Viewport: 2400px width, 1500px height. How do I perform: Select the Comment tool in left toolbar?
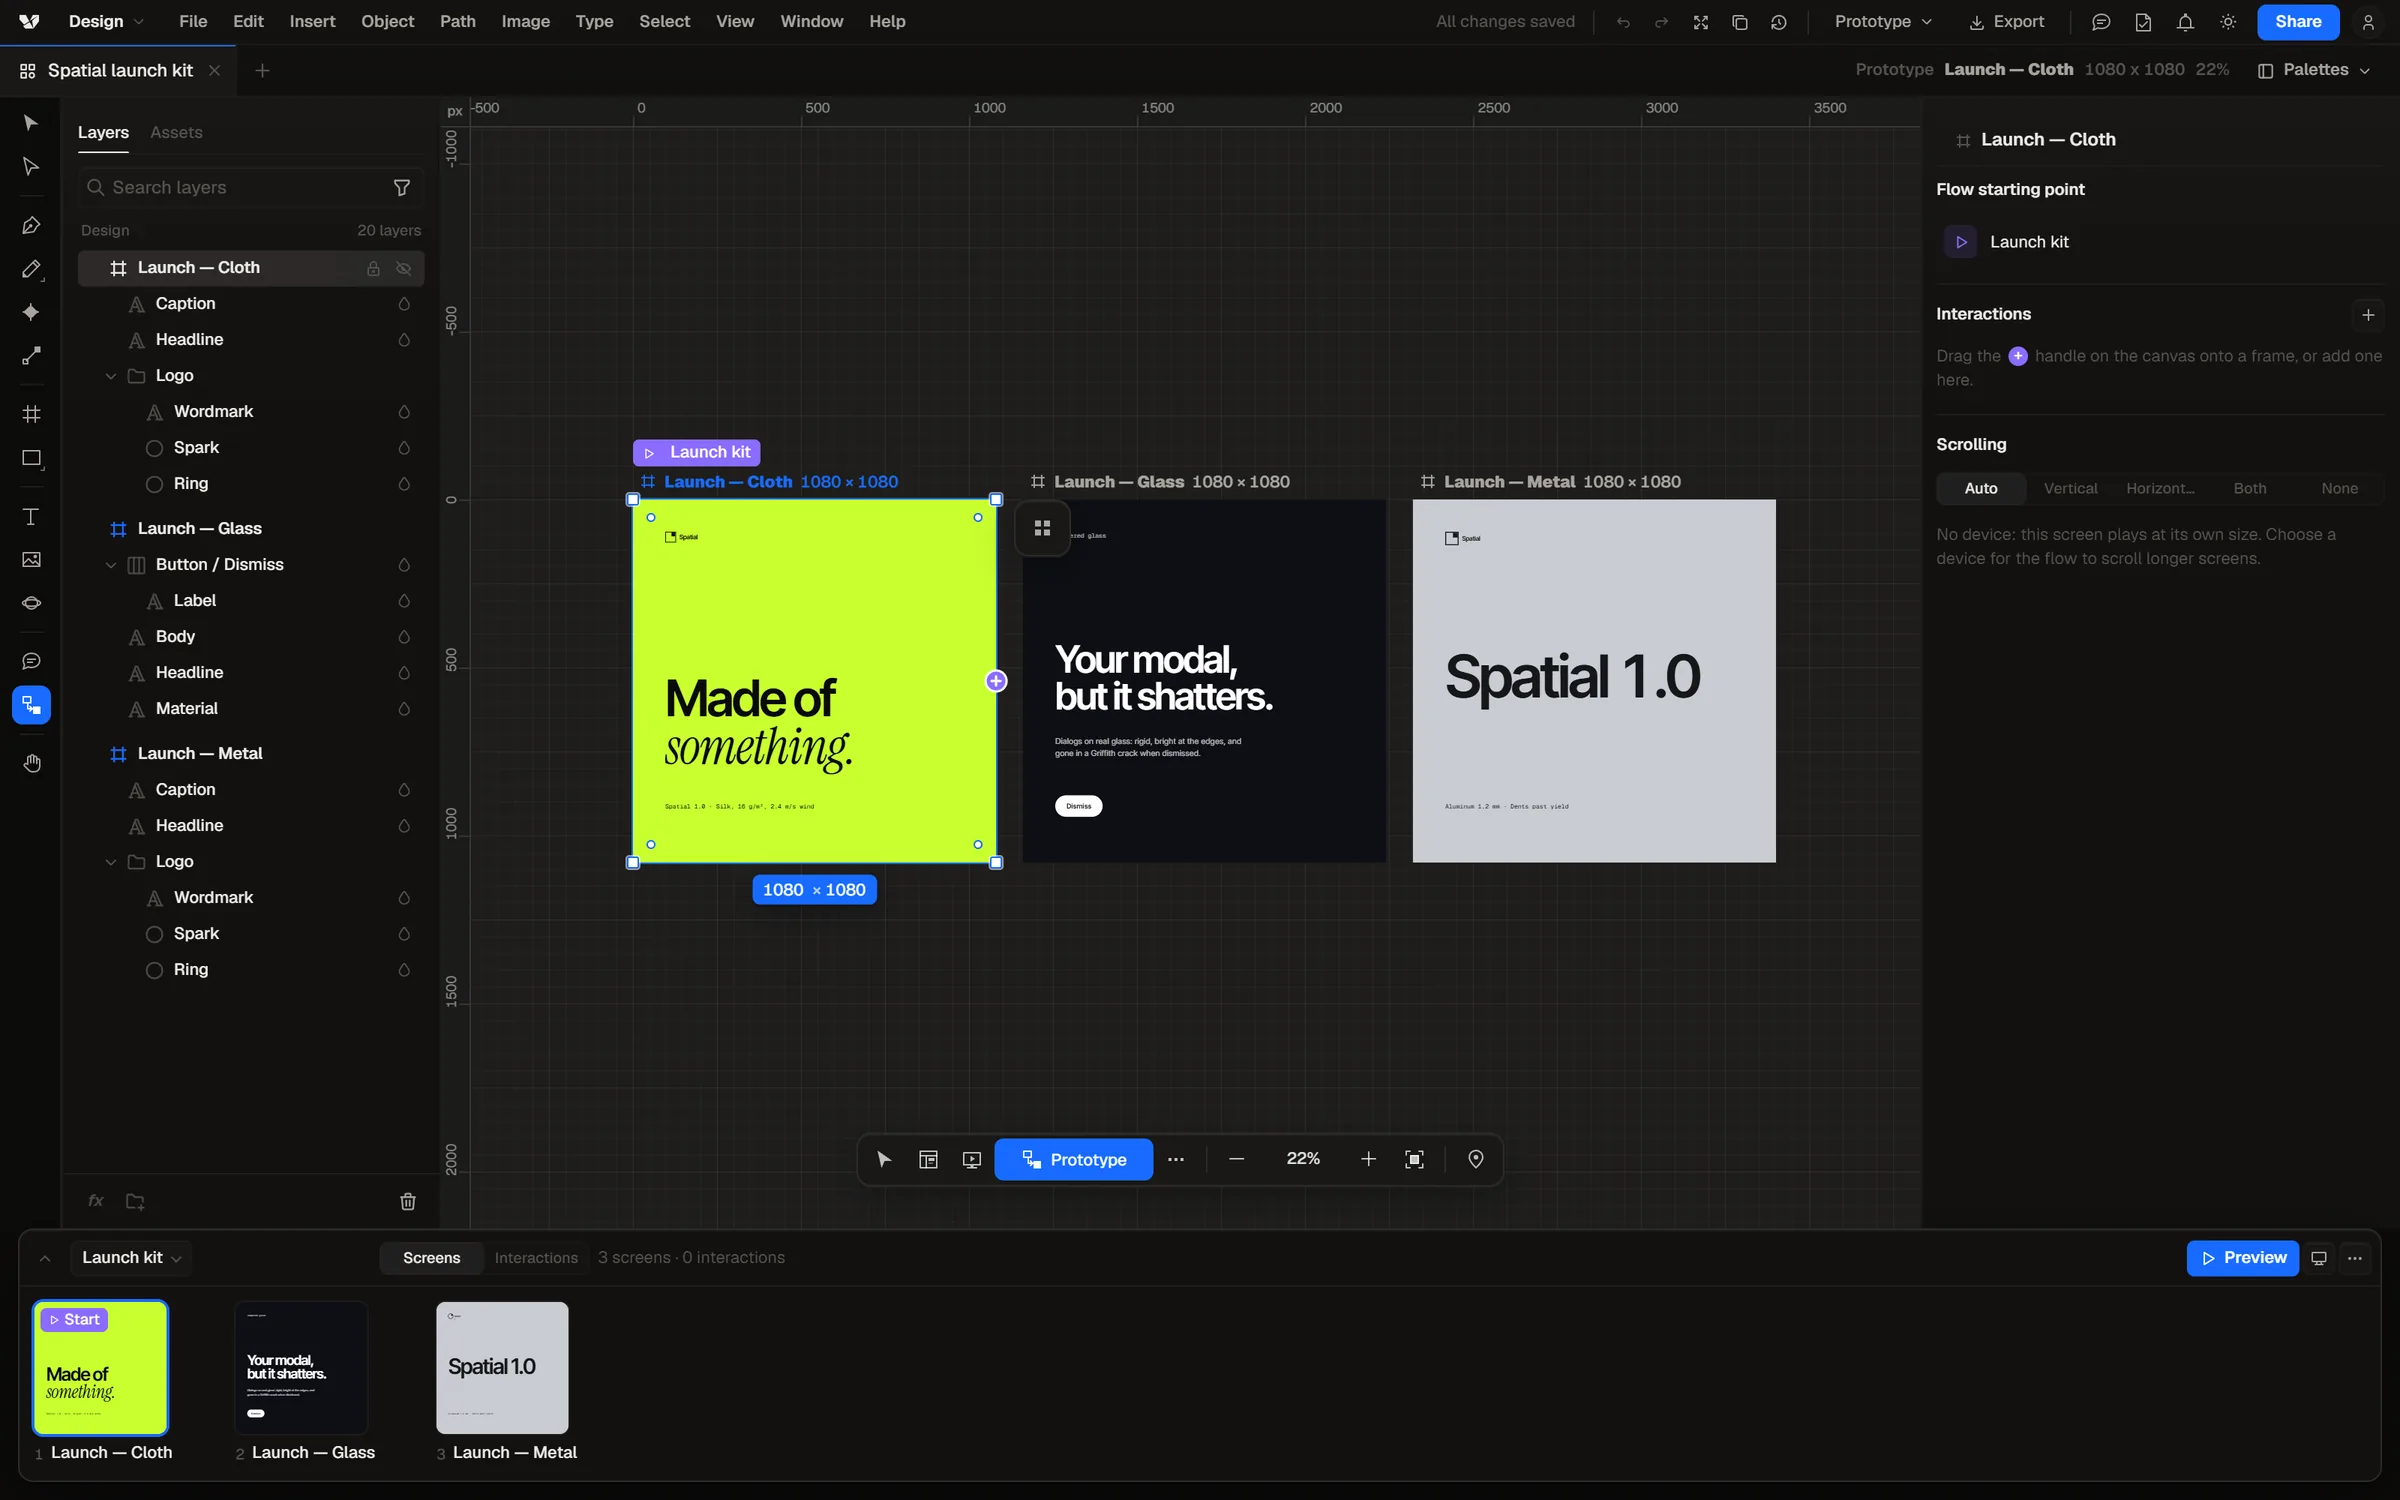click(x=31, y=661)
